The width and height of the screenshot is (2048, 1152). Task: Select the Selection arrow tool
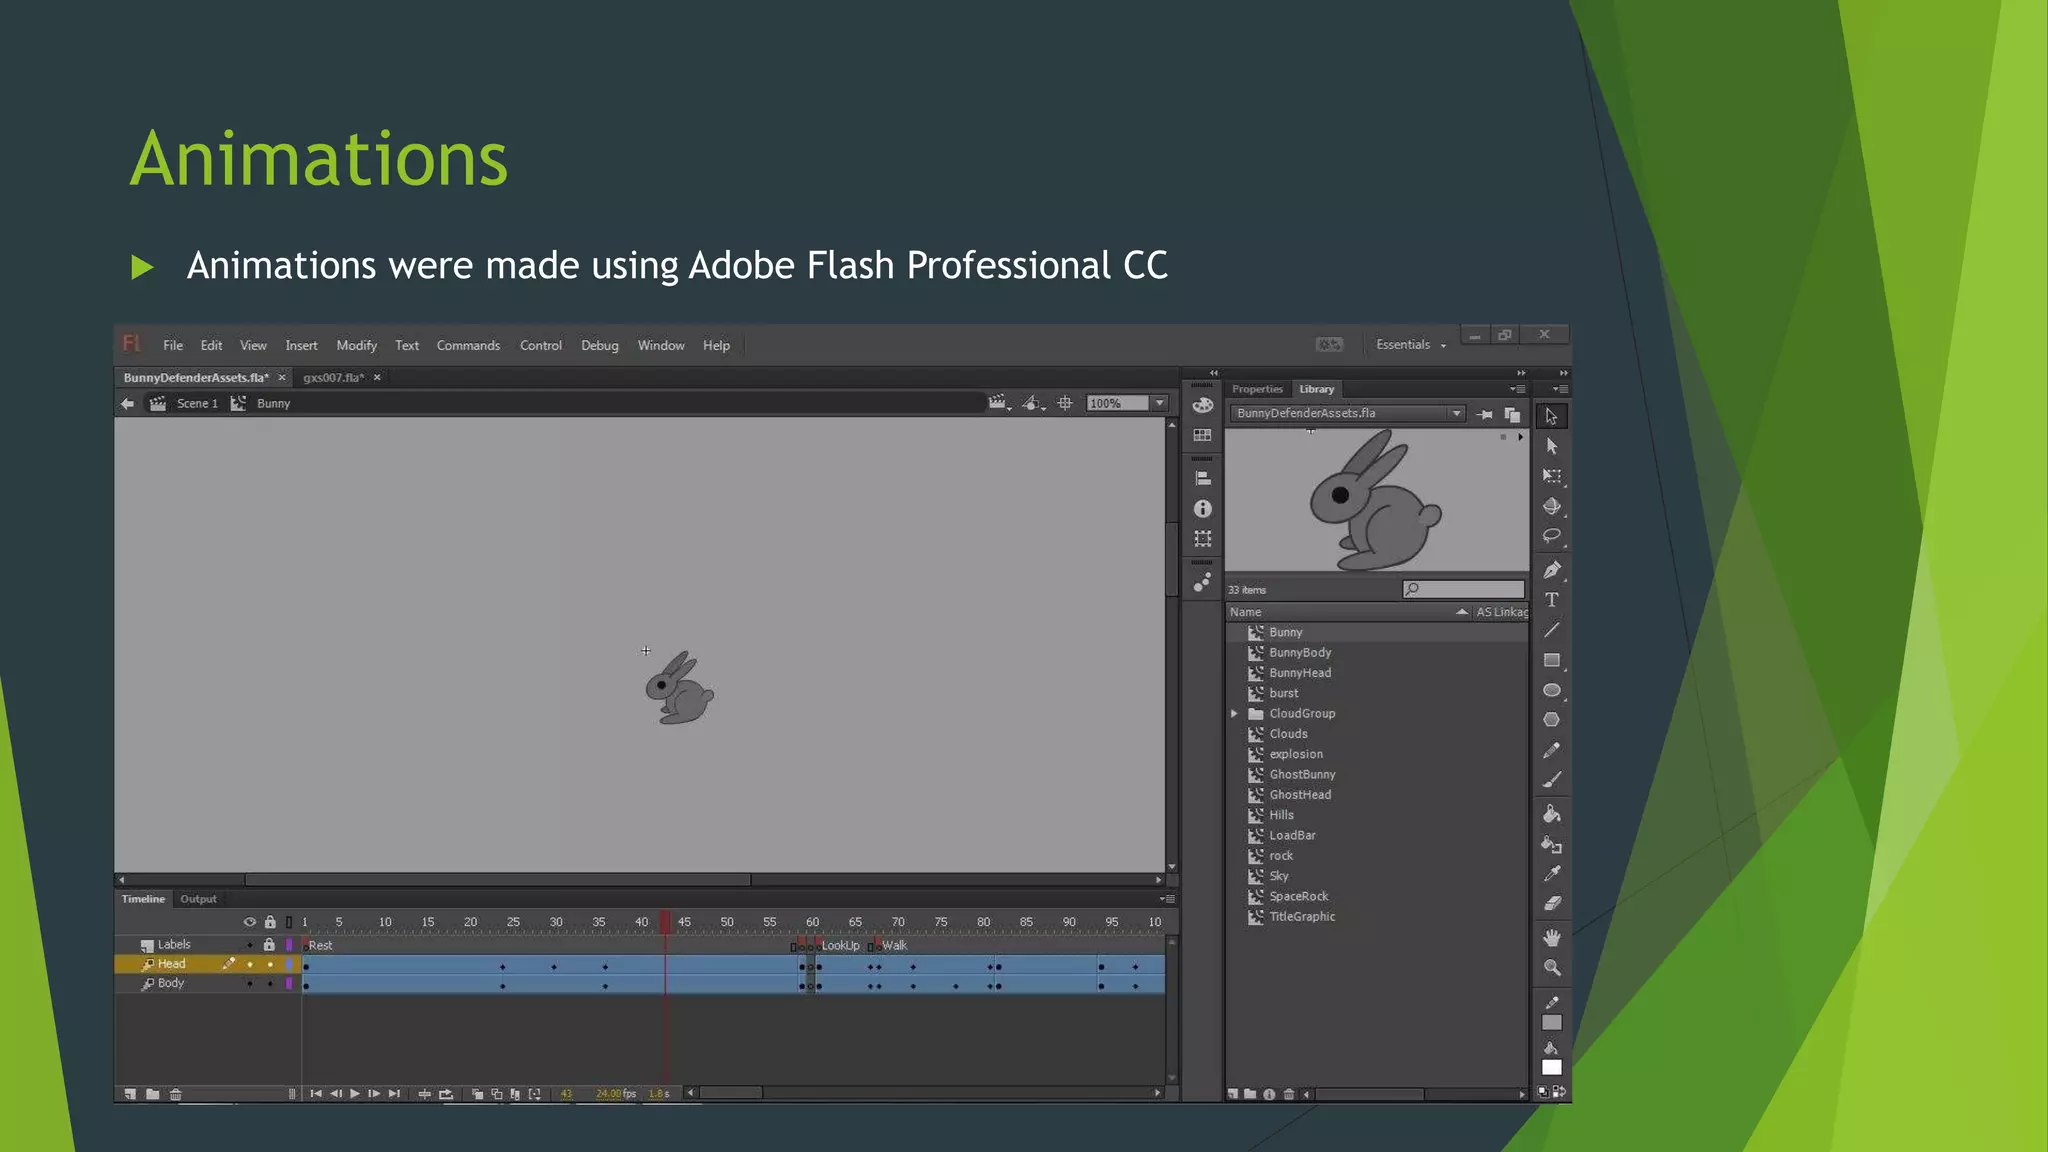click(1551, 416)
